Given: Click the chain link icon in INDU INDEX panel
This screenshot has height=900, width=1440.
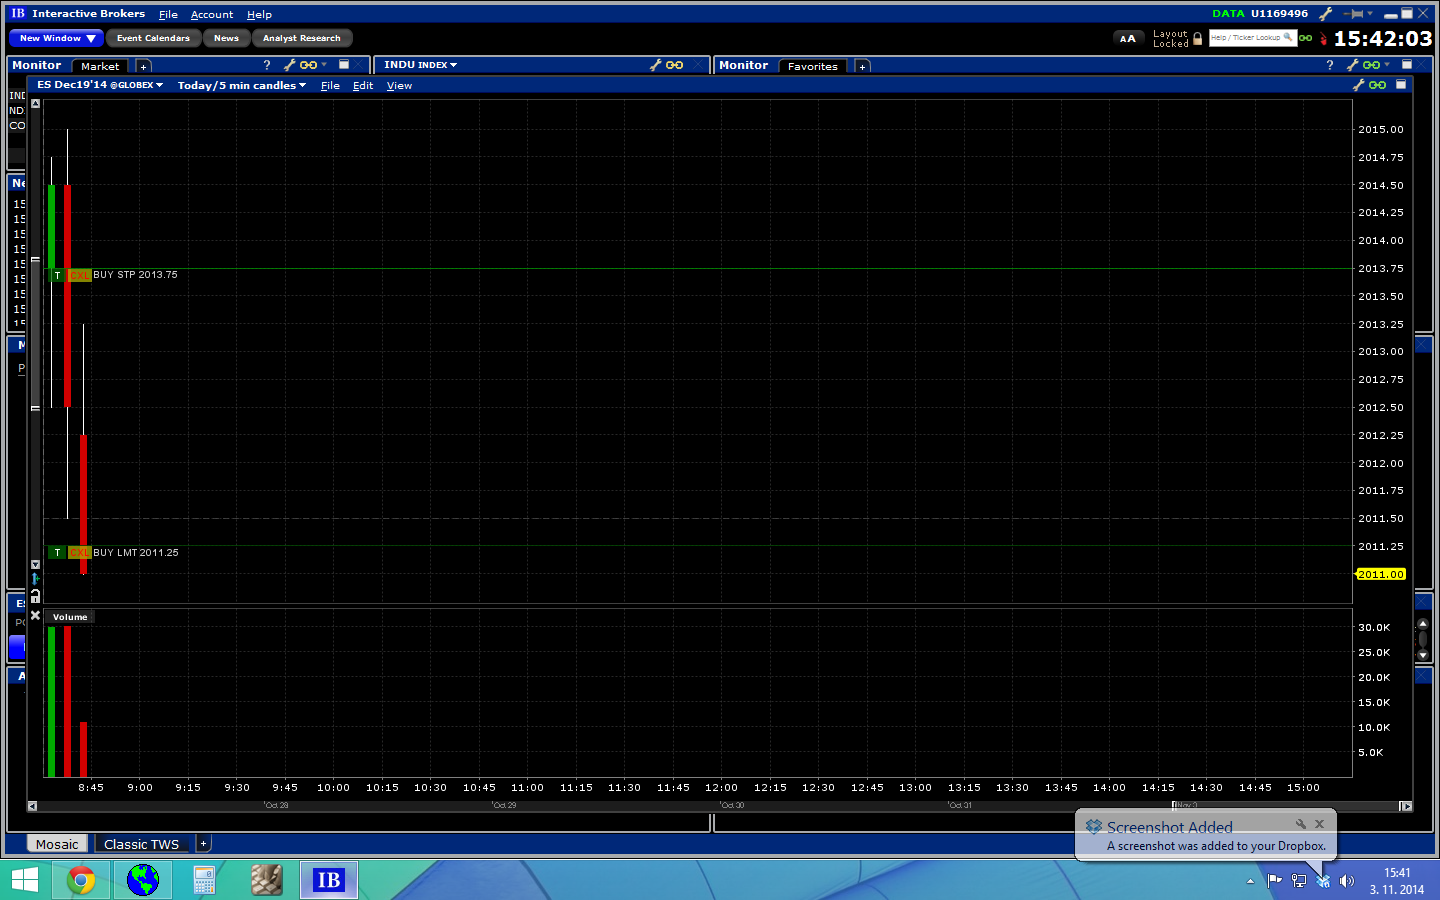Looking at the screenshot, I should tap(675, 65).
